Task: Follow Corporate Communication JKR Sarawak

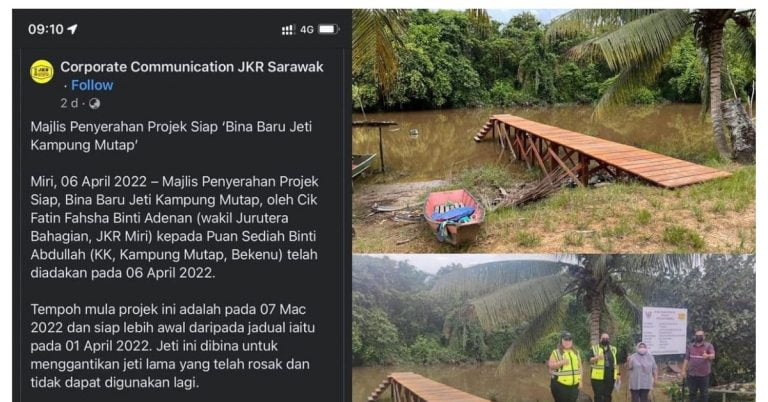Action: tap(92, 85)
